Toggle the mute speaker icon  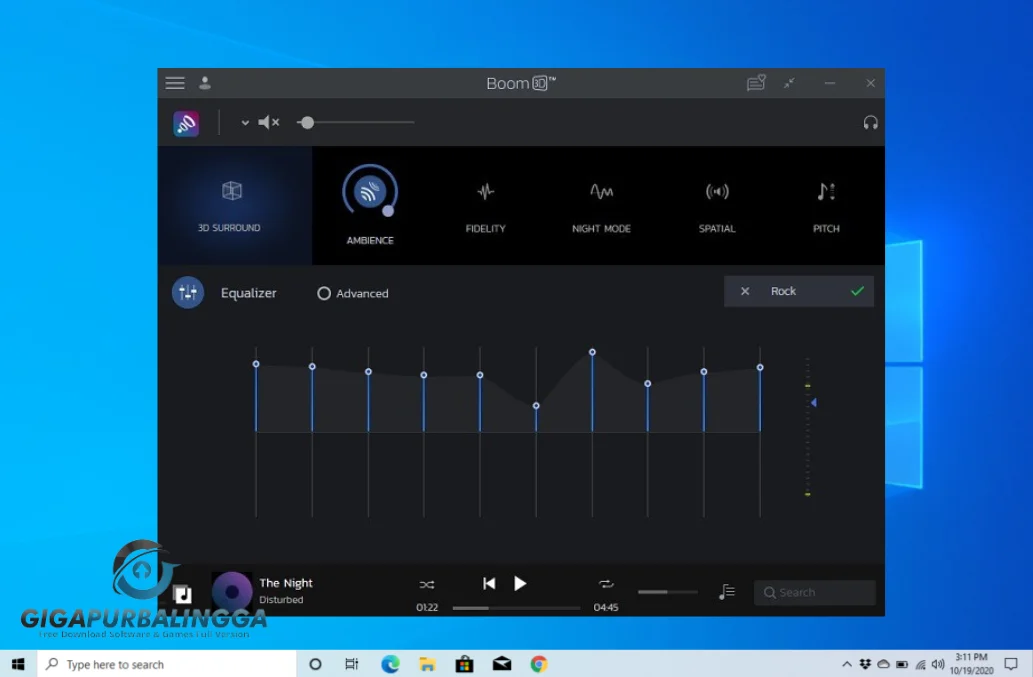pos(268,123)
